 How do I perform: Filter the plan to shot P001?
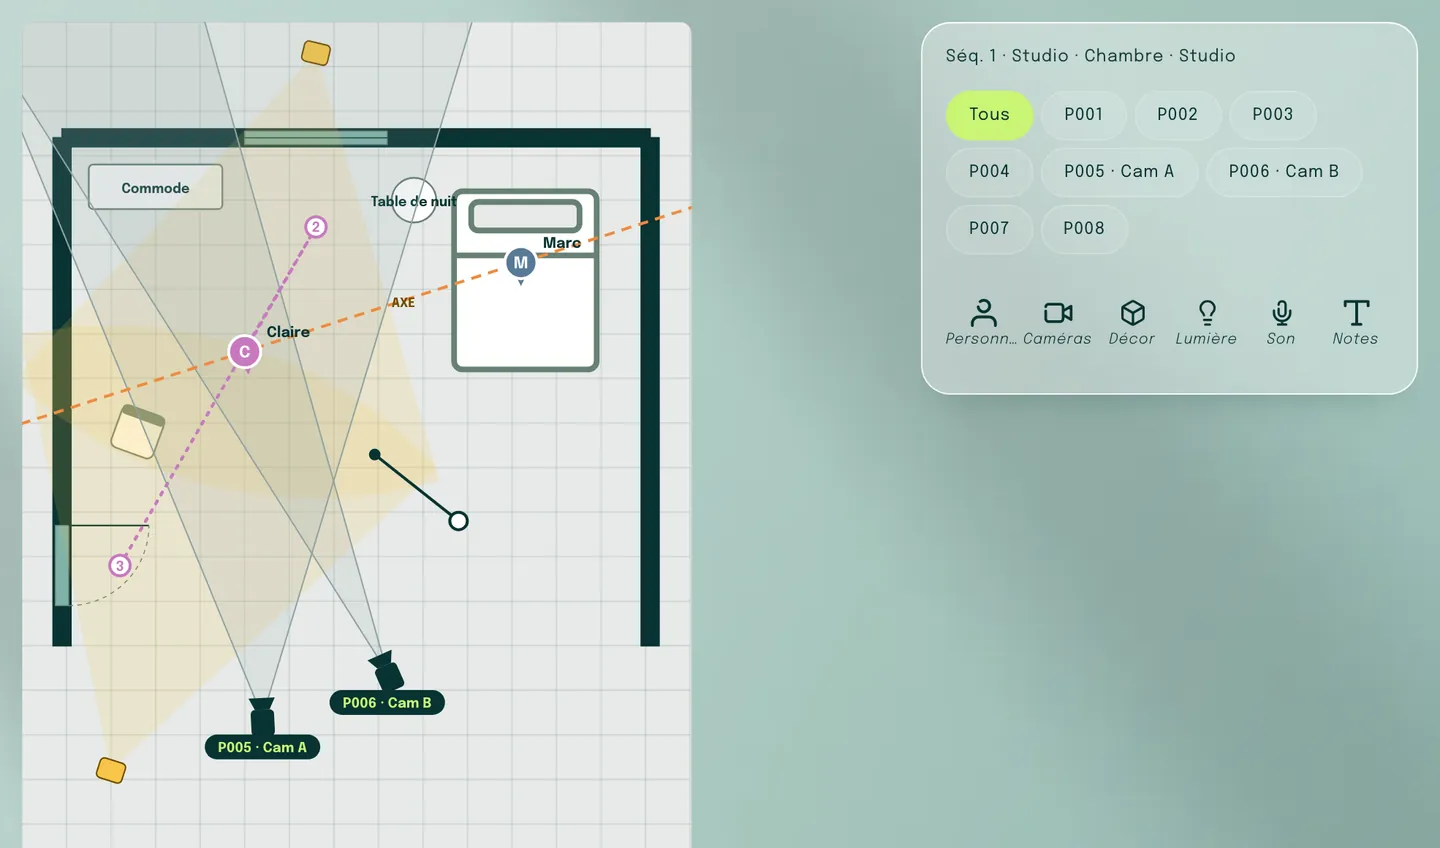point(1084,114)
